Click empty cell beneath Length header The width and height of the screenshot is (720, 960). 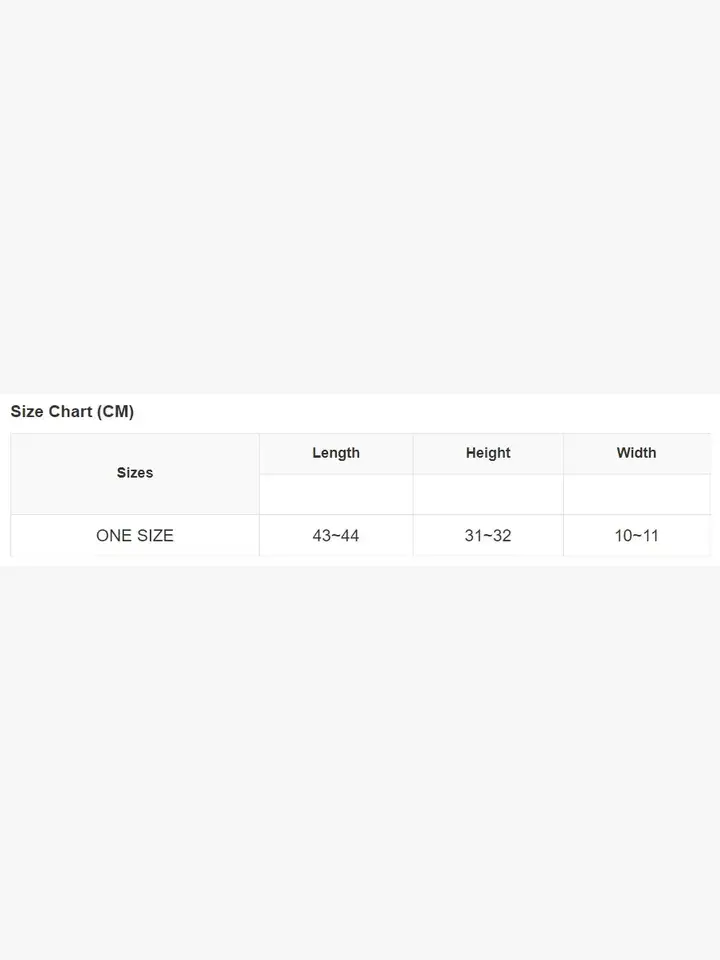(336, 495)
